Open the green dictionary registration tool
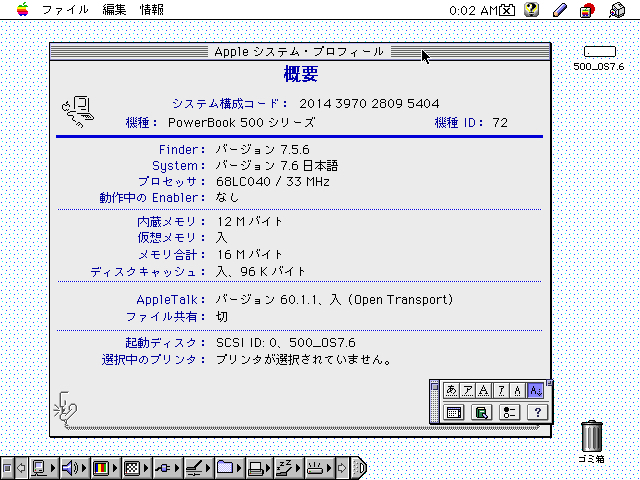640x480 pixels. [x=481, y=412]
